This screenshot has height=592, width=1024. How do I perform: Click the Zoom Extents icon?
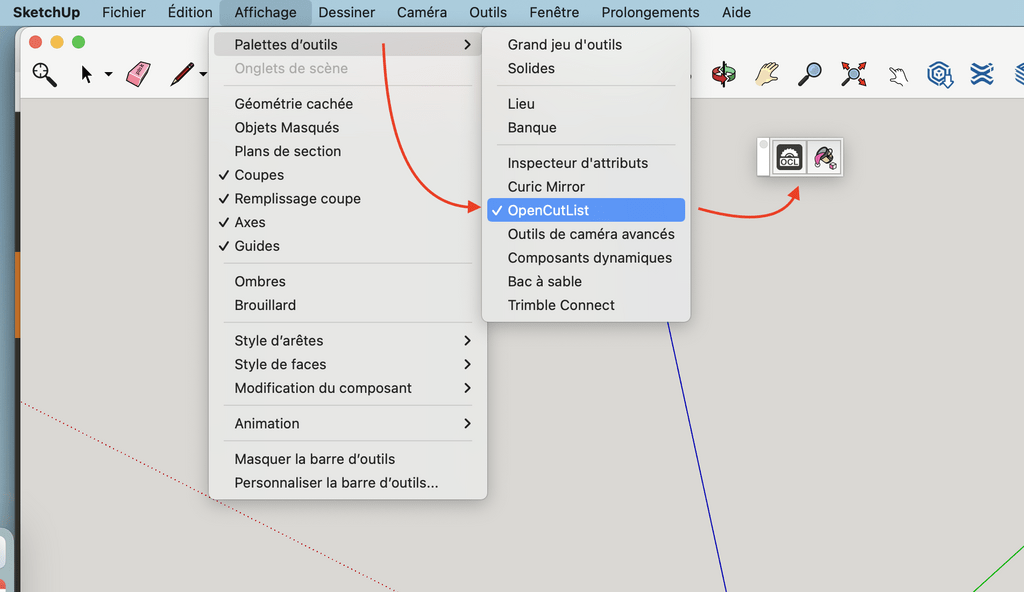(854, 74)
